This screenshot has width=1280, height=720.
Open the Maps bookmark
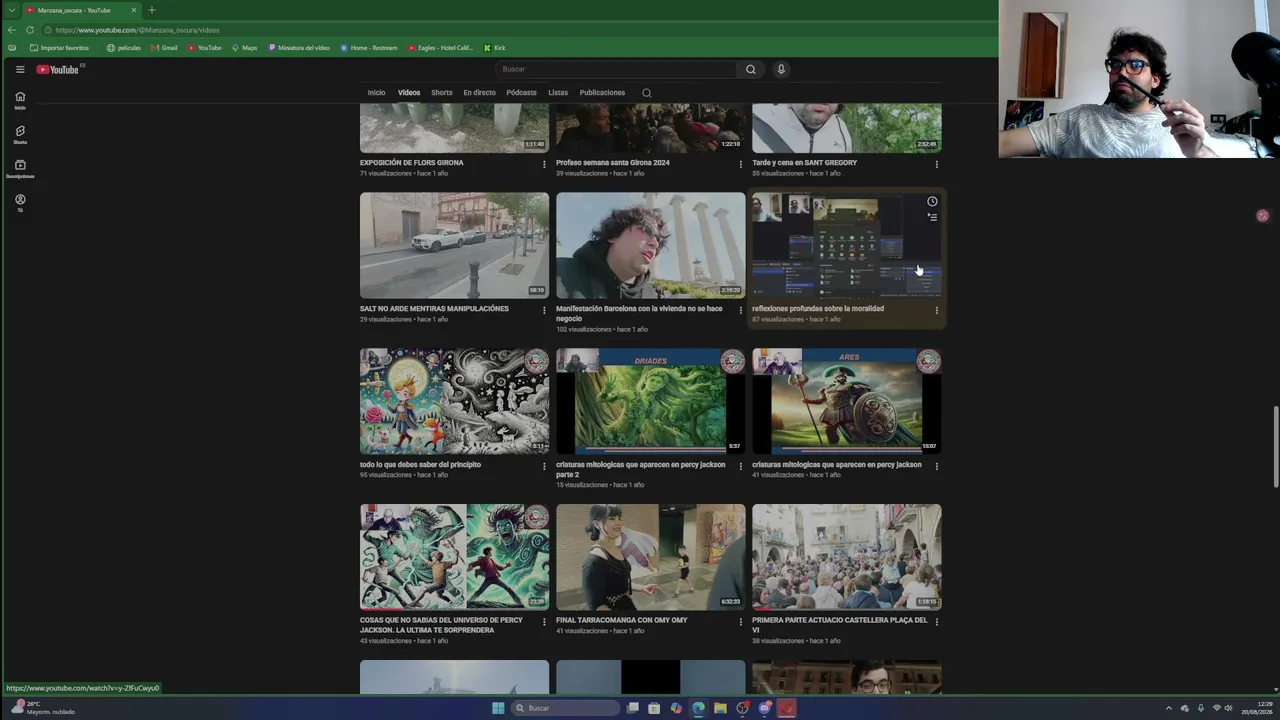pyautogui.click(x=244, y=48)
